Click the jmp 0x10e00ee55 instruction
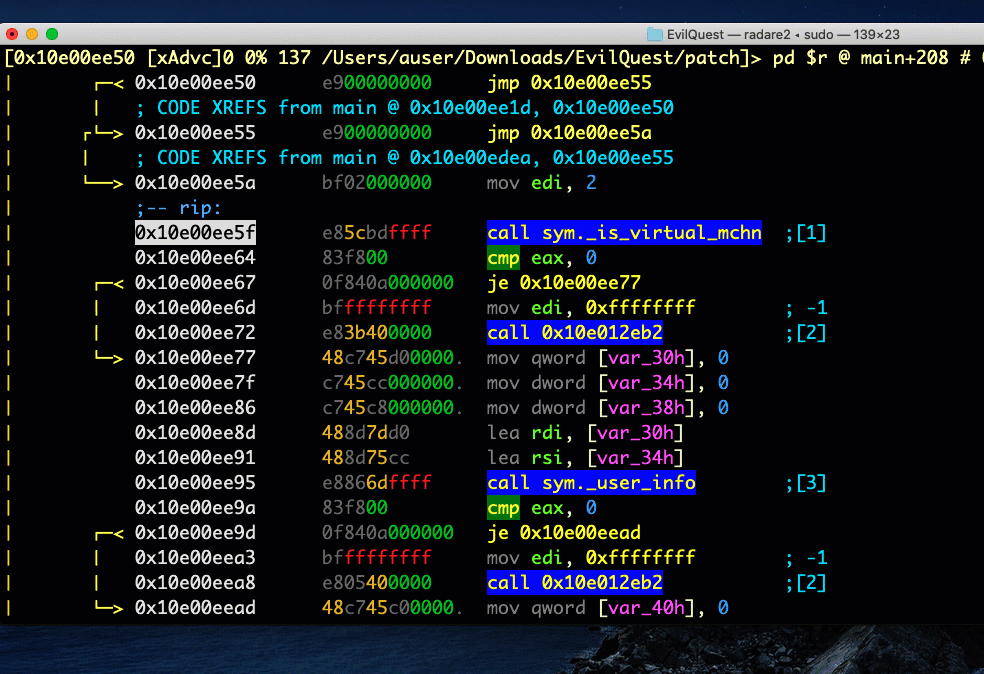 (x=569, y=83)
